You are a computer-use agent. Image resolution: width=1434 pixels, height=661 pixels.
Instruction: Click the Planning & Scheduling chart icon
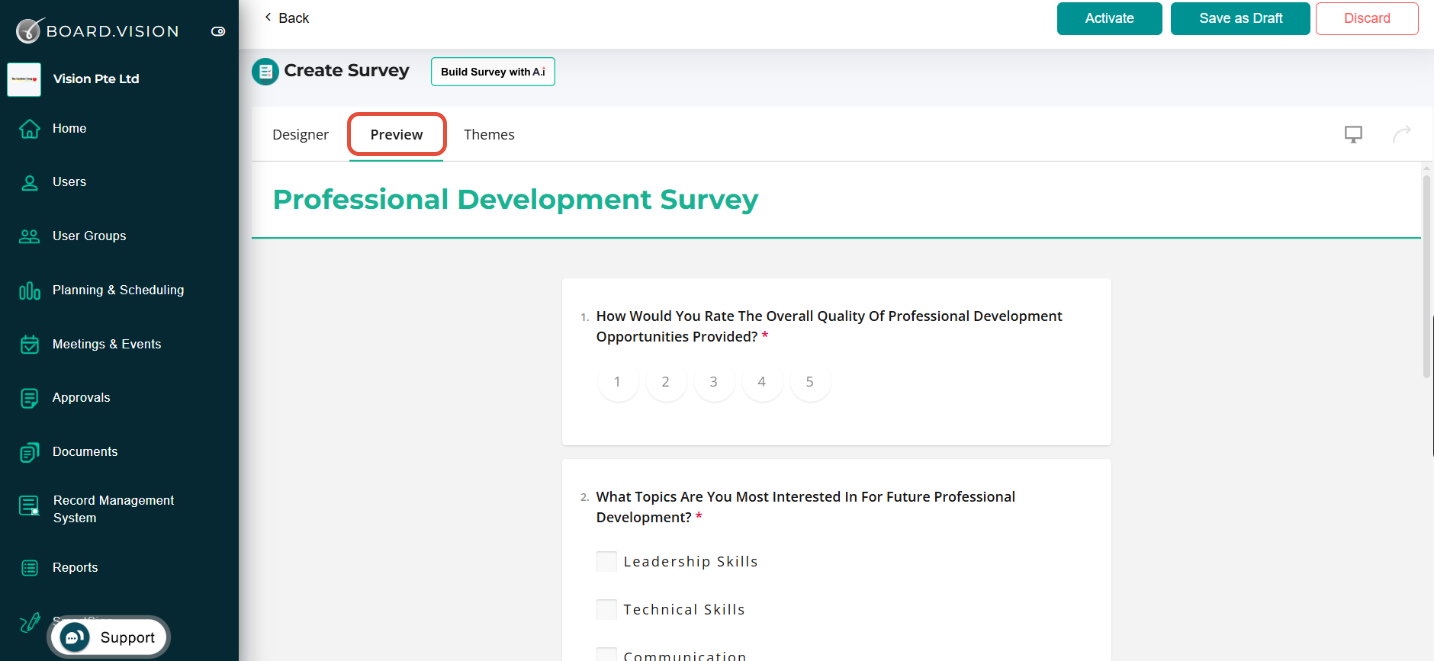[30, 290]
